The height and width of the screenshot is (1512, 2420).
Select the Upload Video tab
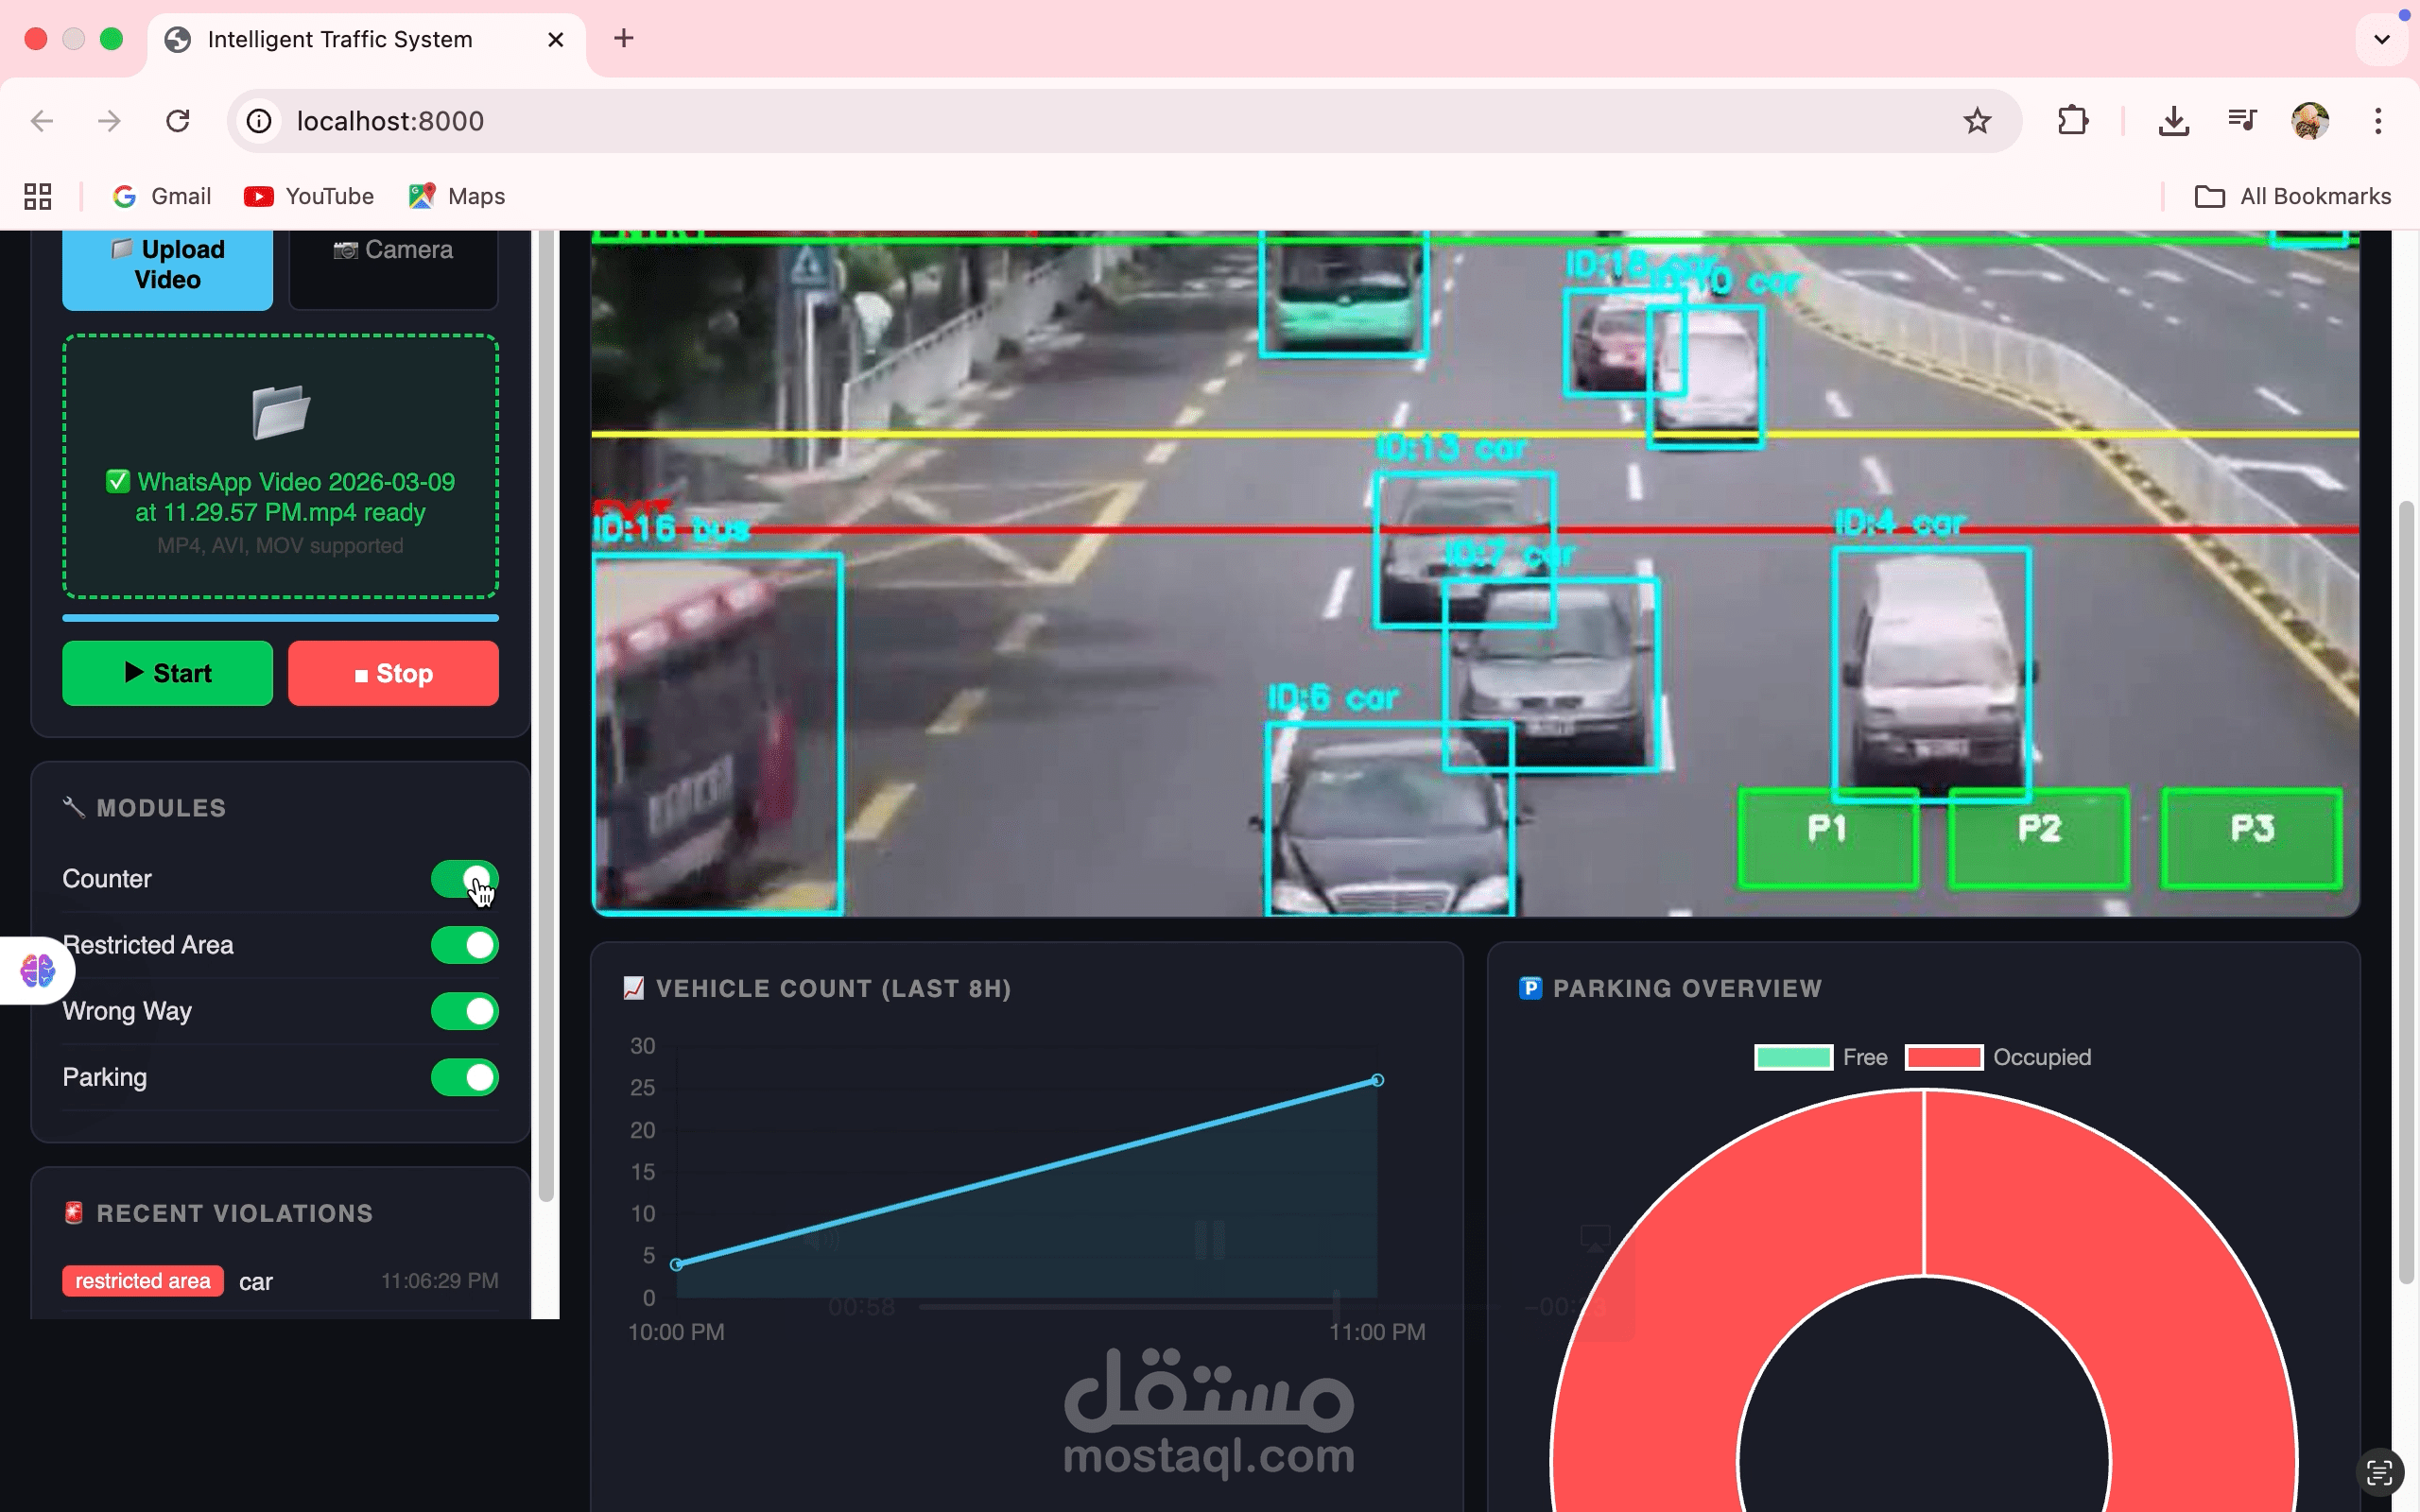[167, 264]
